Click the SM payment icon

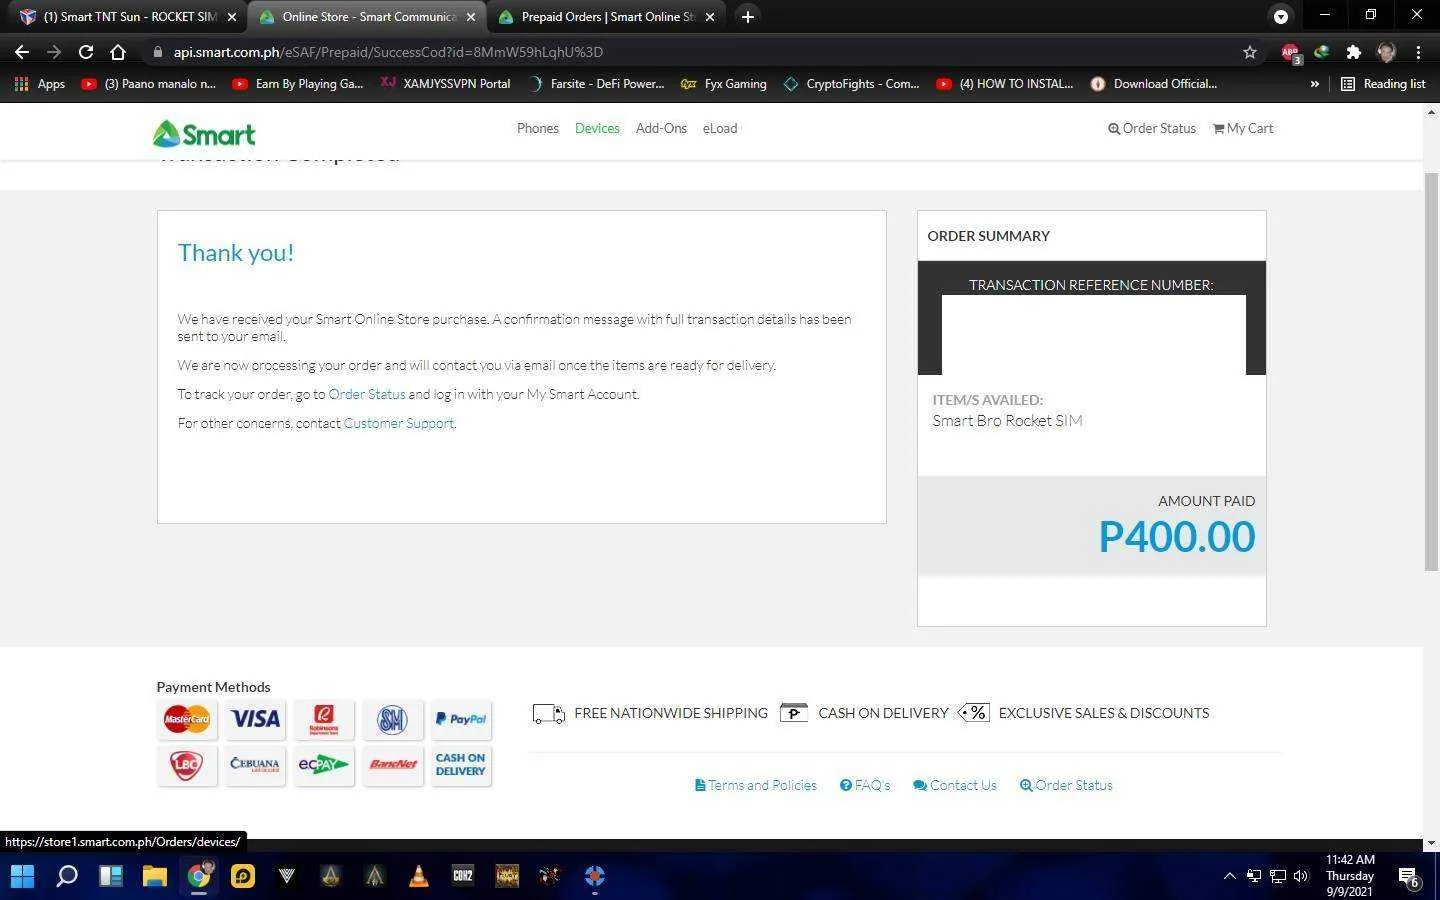[393, 719]
